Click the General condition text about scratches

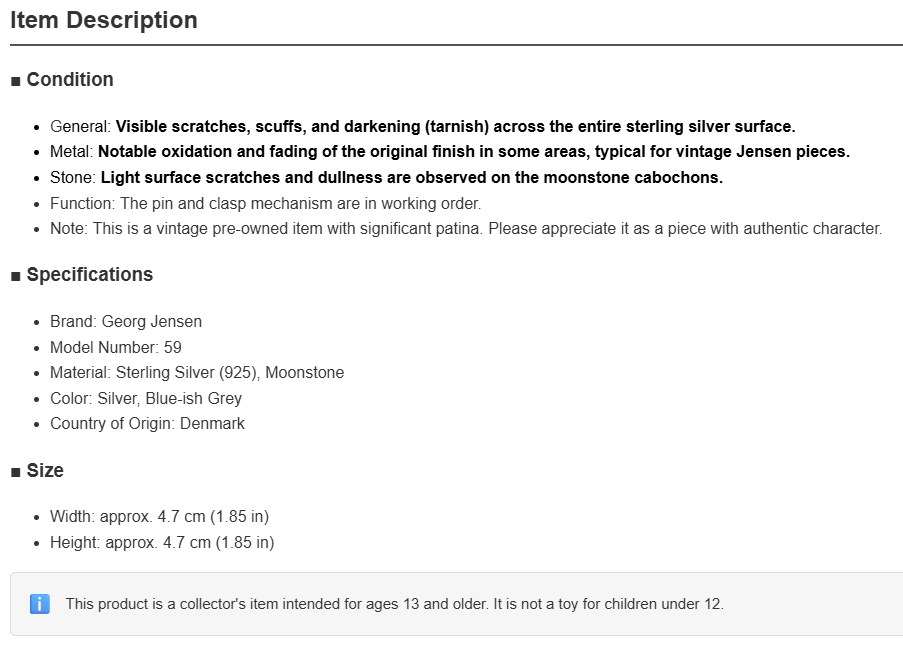tap(423, 126)
